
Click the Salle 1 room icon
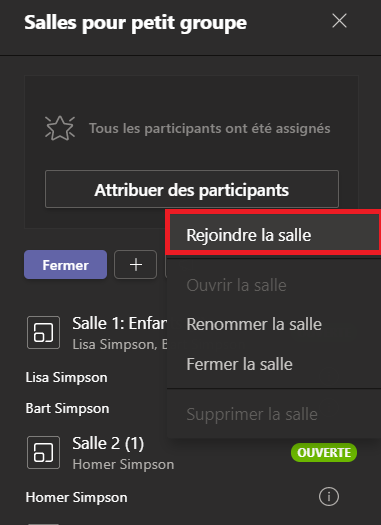tap(44, 332)
